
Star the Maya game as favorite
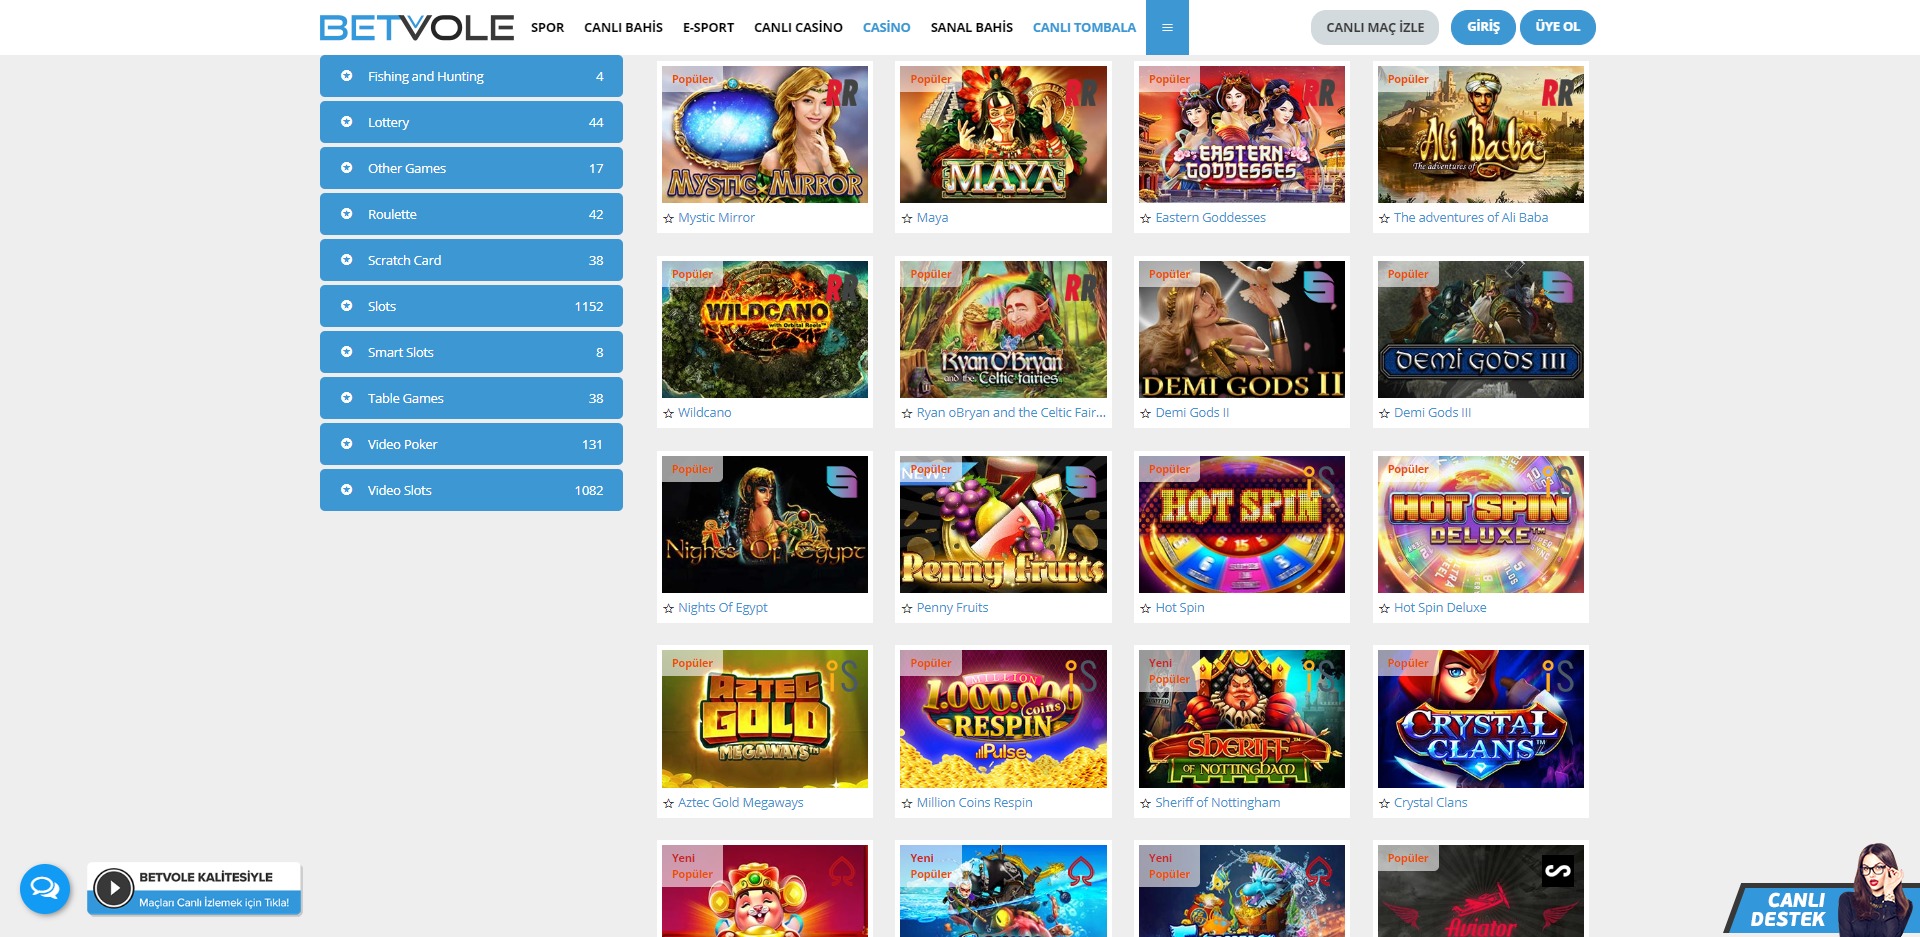click(907, 218)
